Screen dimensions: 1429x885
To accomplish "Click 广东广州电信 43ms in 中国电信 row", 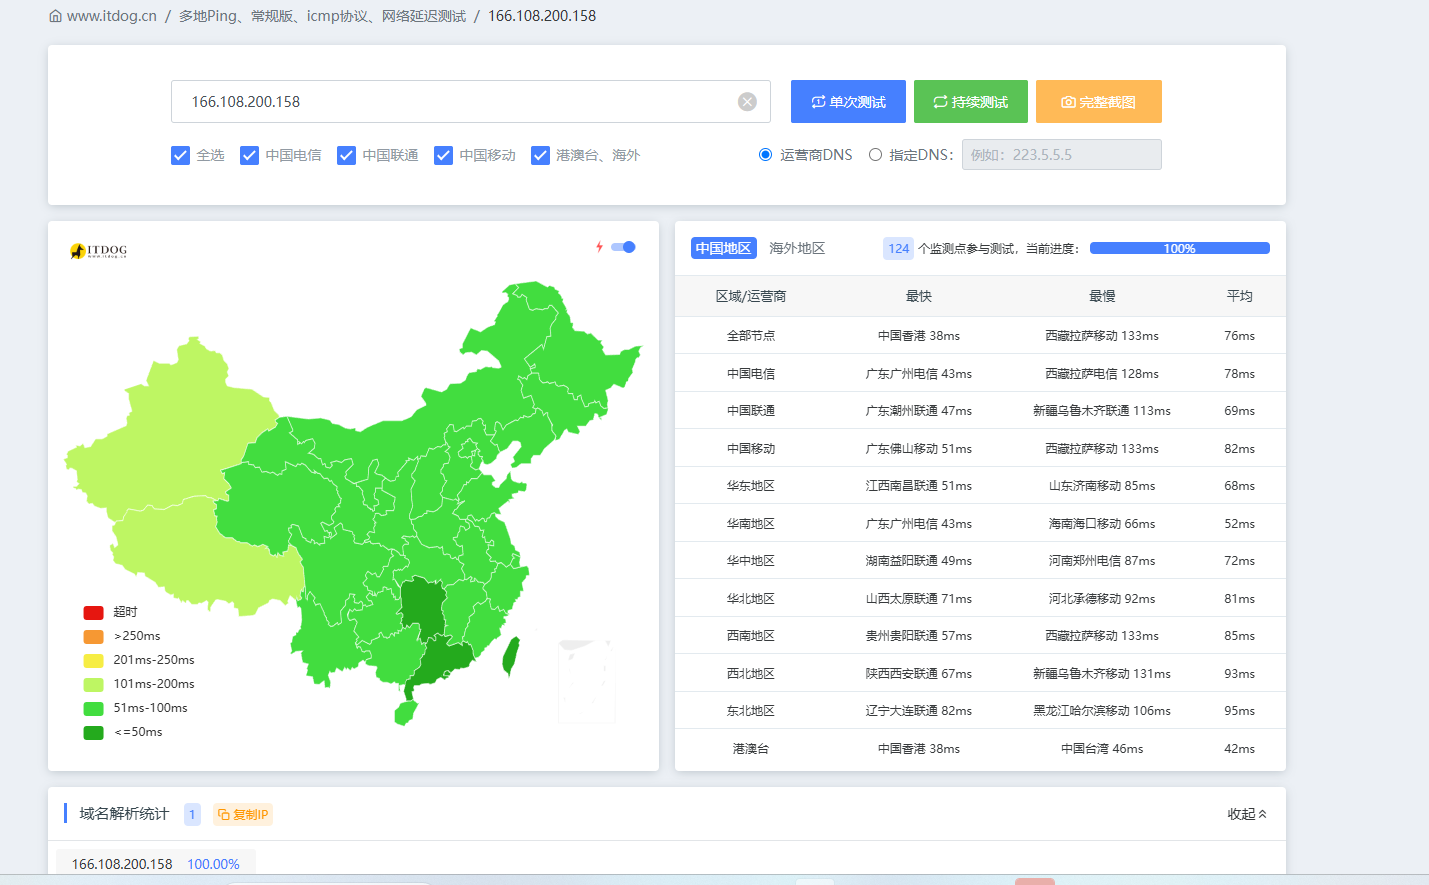I will (x=919, y=373).
